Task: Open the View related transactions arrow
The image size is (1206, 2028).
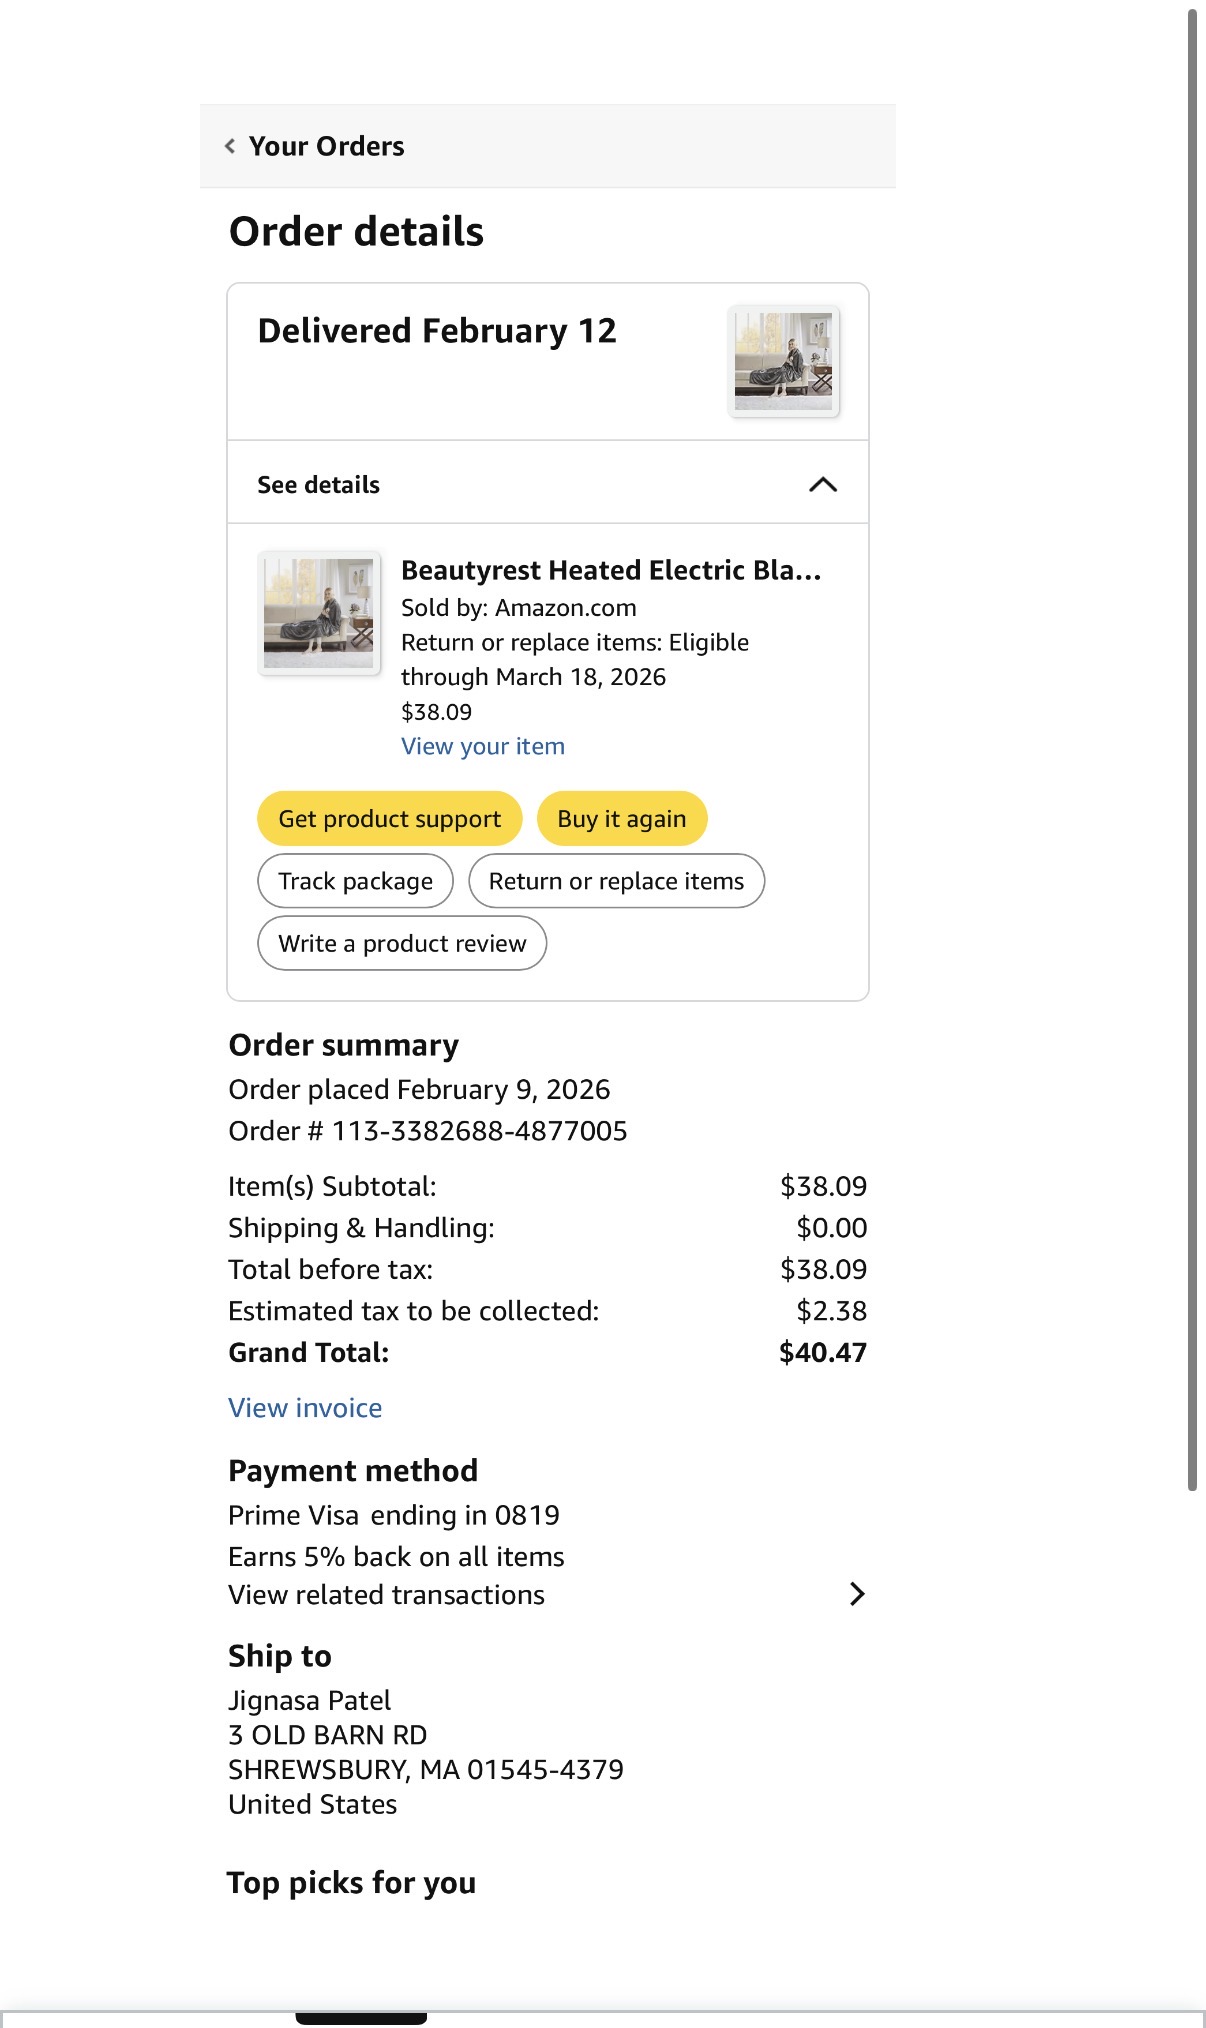Action: pos(856,1594)
